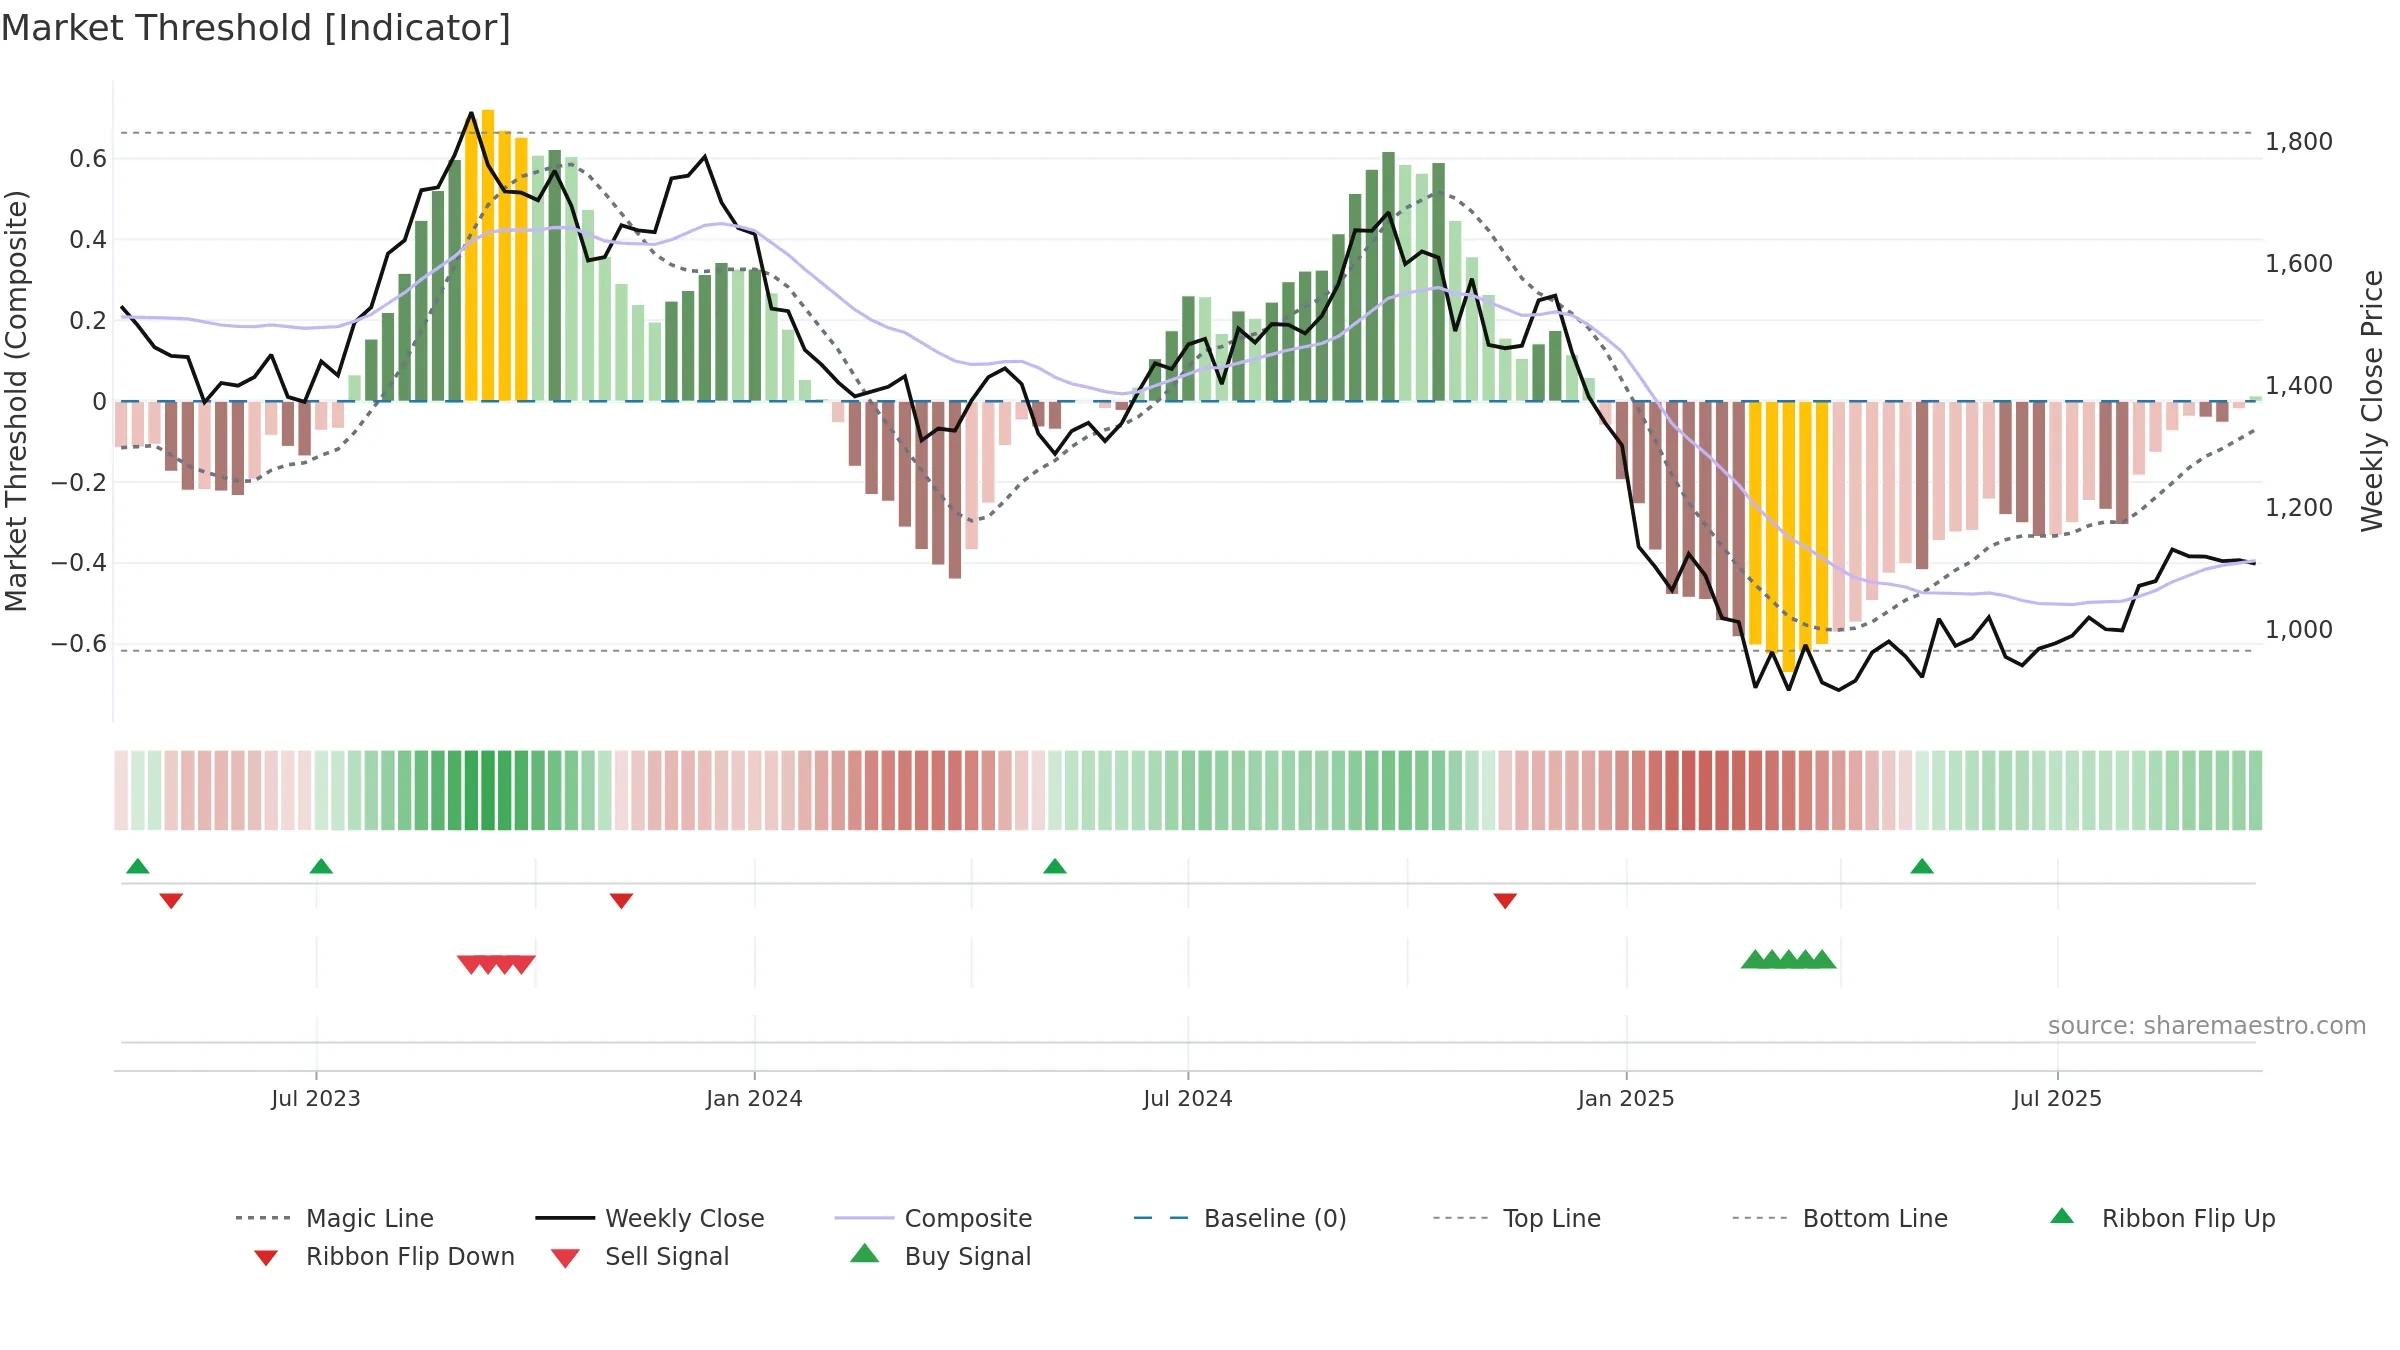
Task: Click the earliest red ribbon flip down triangle
Action: click(x=171, y=901)
